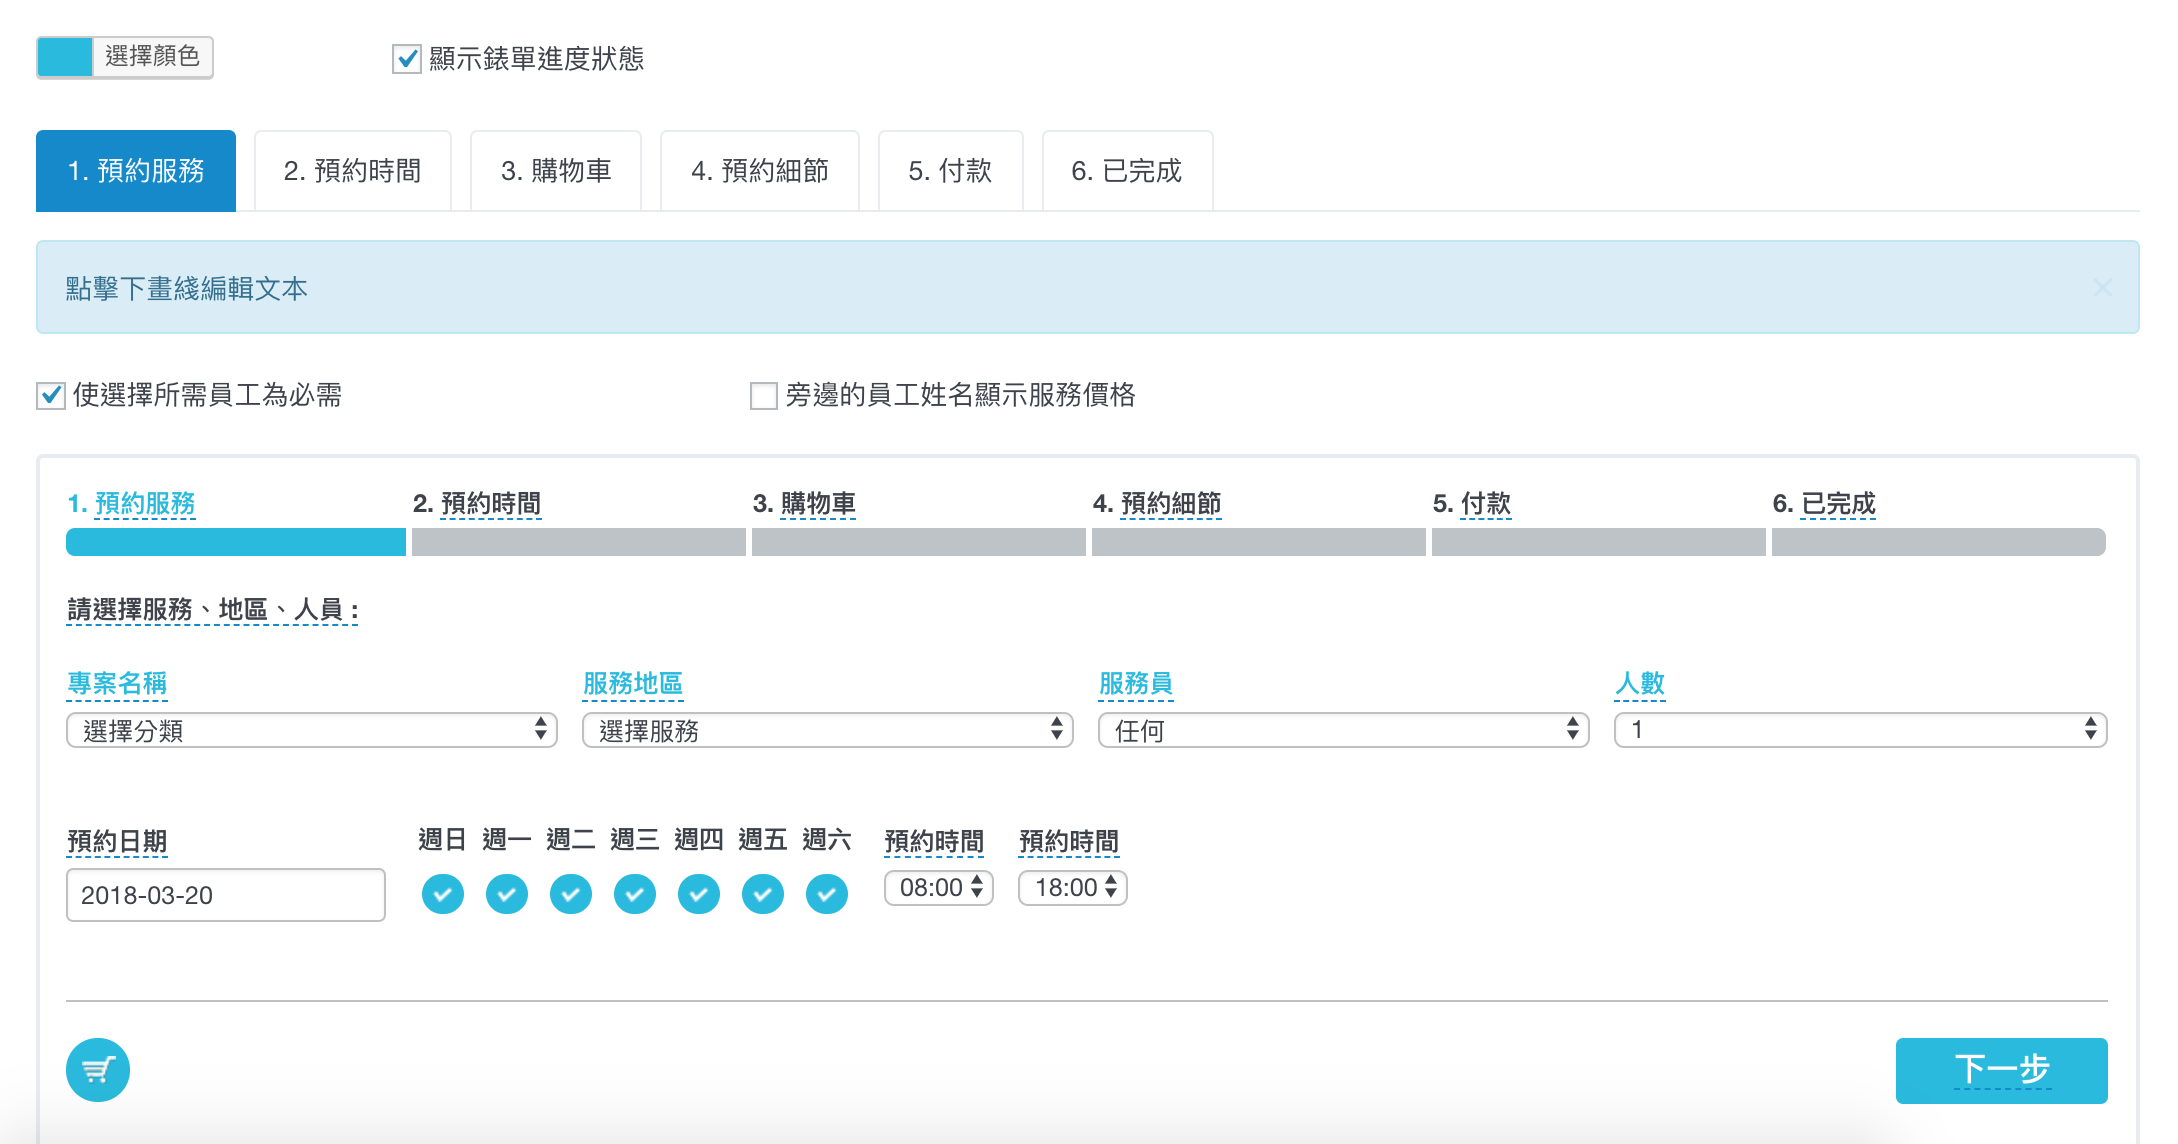Screen dimensions: 2178x1144
Task: Click the shopping cart icon
Action: pos(98,1070)
